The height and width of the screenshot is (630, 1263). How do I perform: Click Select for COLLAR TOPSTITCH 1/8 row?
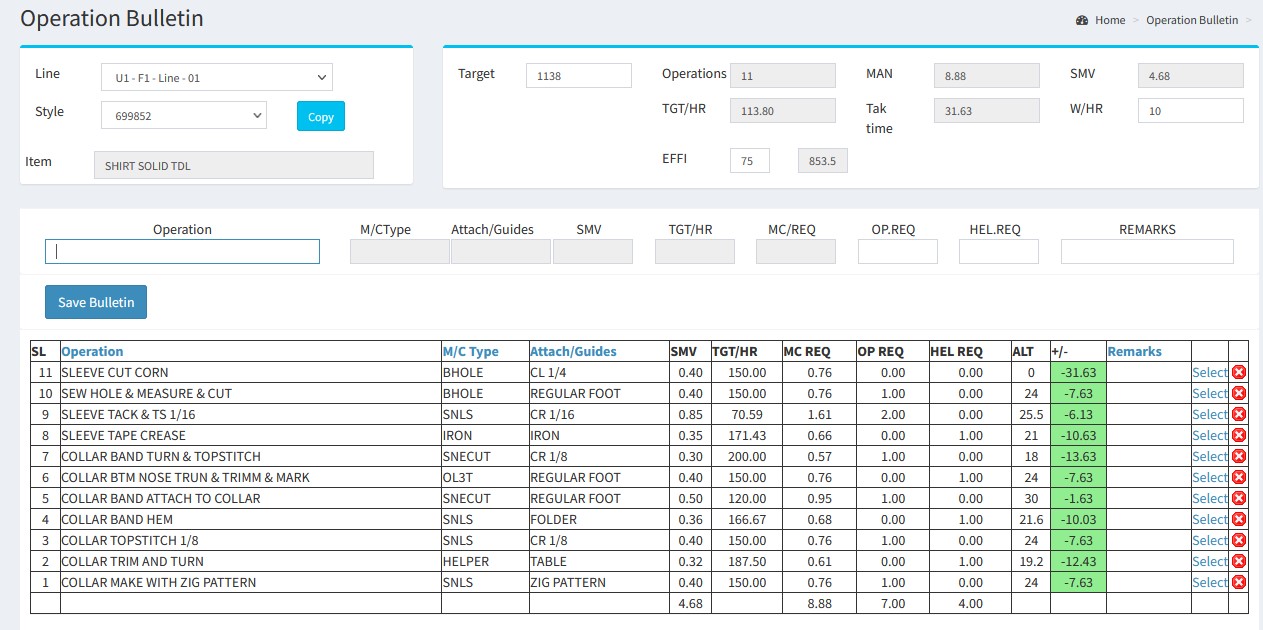[1209, 540]
